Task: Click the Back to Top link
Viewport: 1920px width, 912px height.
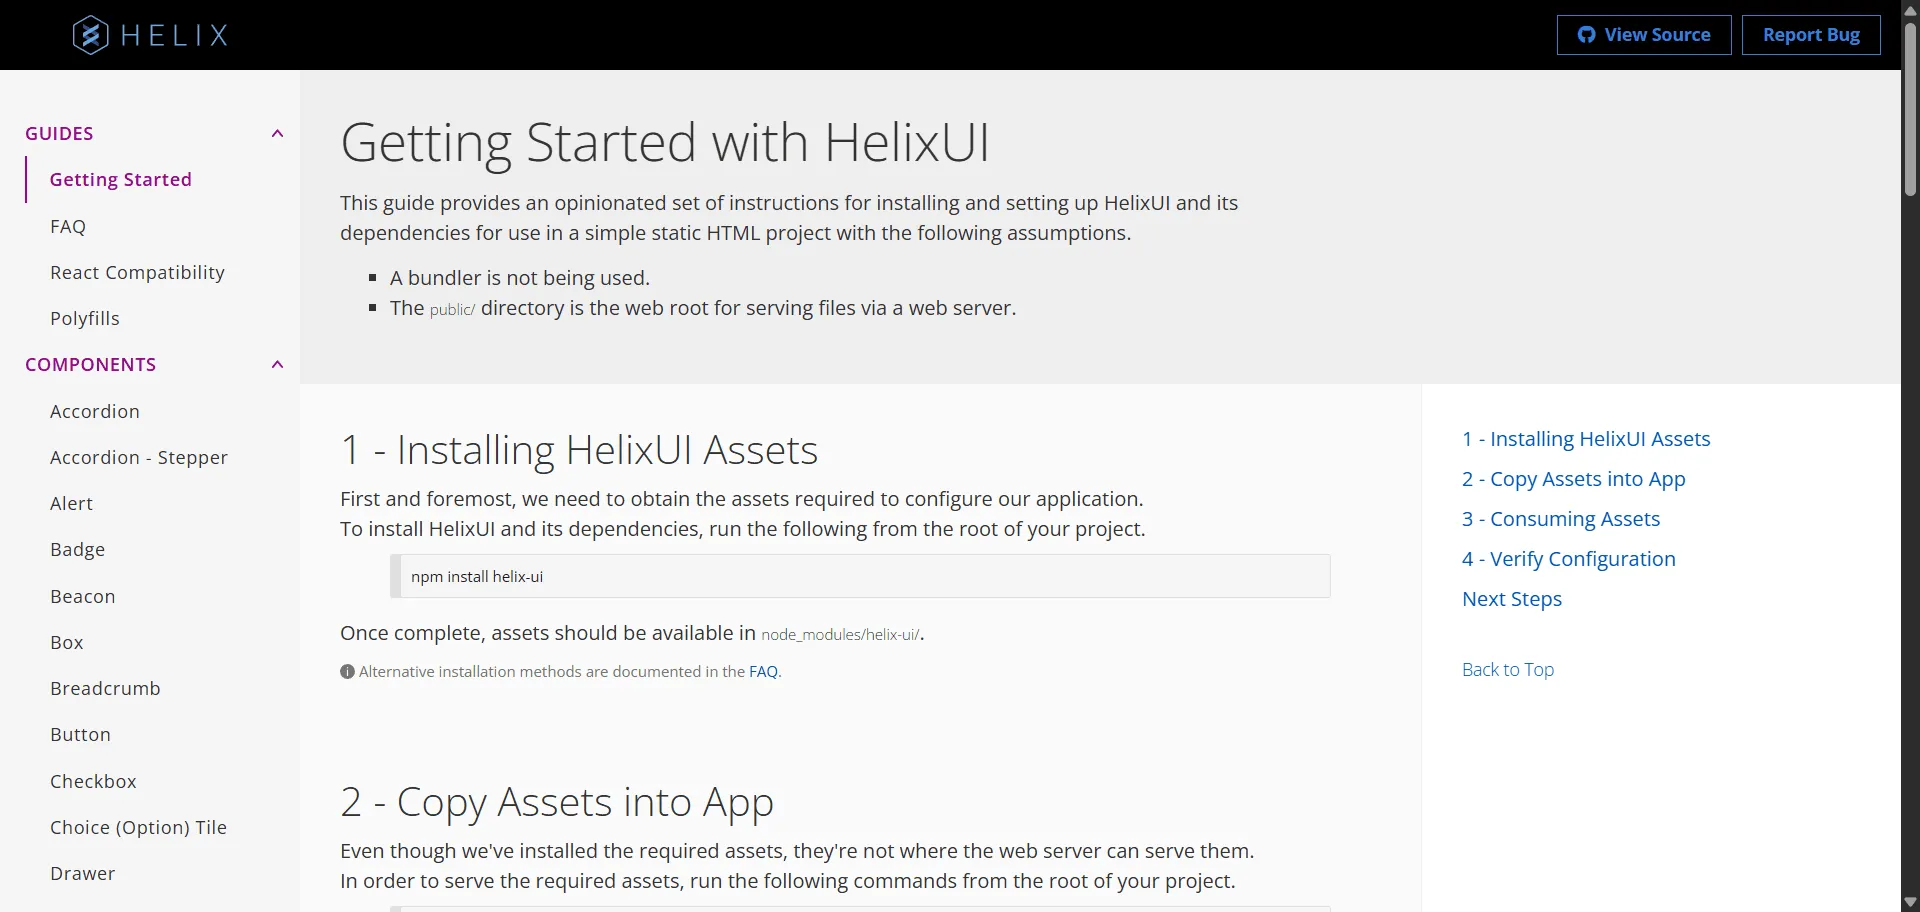Action: point(1508,670)
